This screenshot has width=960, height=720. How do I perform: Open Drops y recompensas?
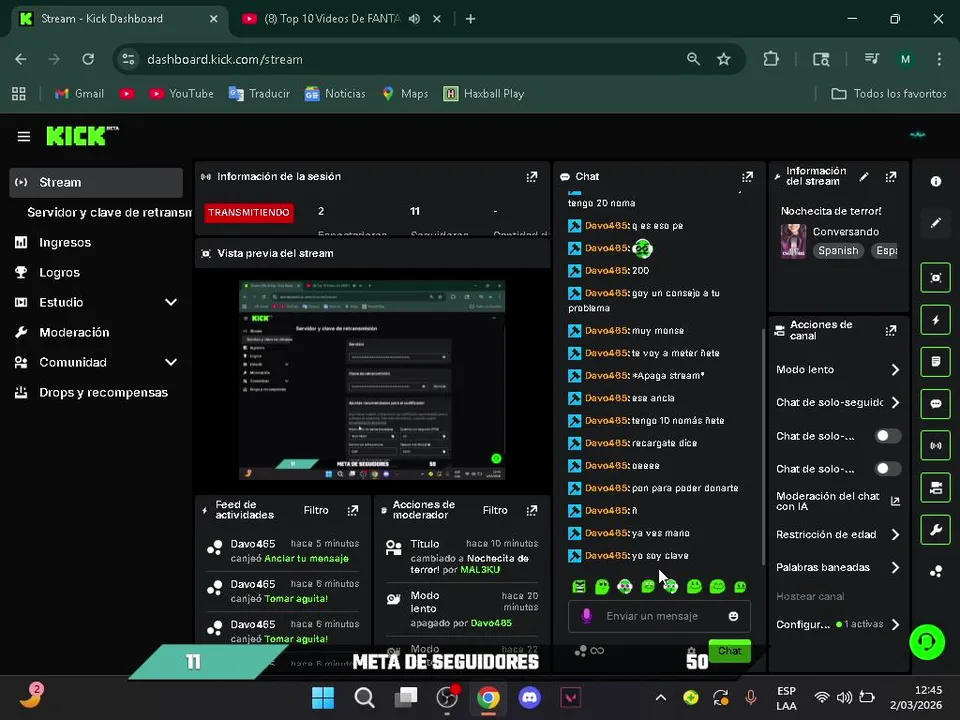click(x=103, y=392)
